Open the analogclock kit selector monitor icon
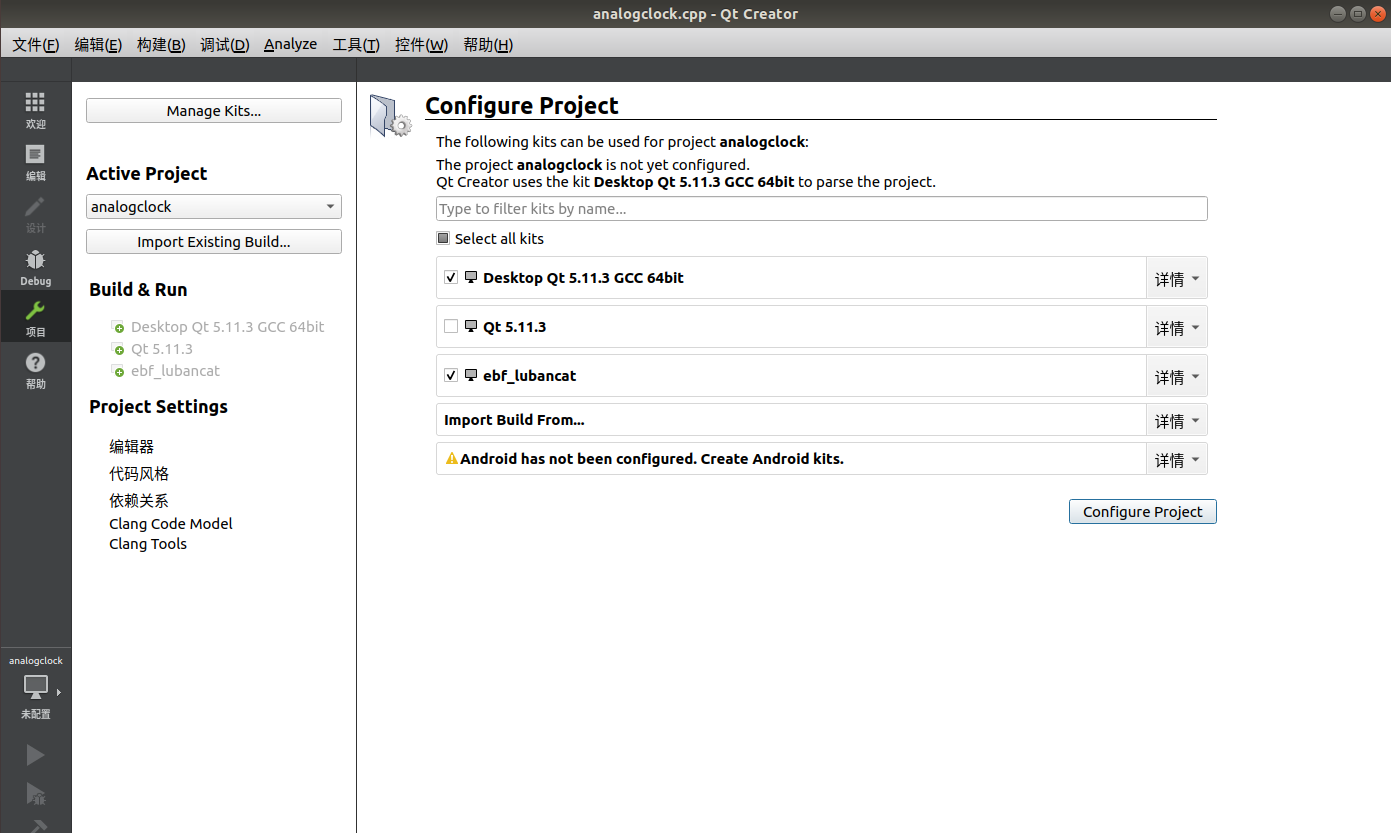 click(35, 687)
